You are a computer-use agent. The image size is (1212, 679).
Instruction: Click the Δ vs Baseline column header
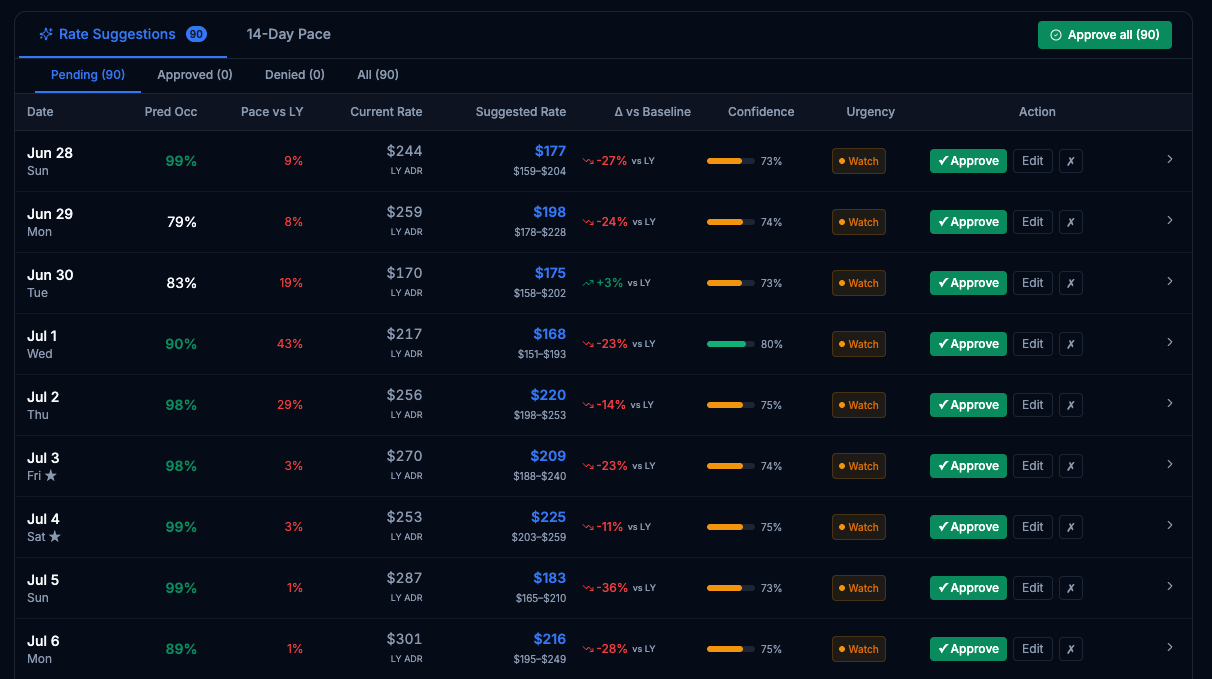pos(653,112)
